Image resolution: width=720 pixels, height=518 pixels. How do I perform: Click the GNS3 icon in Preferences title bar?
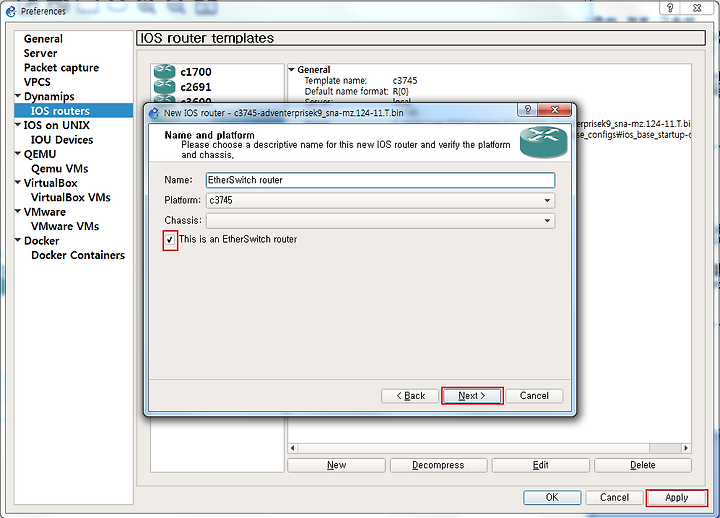click(11, 11)
